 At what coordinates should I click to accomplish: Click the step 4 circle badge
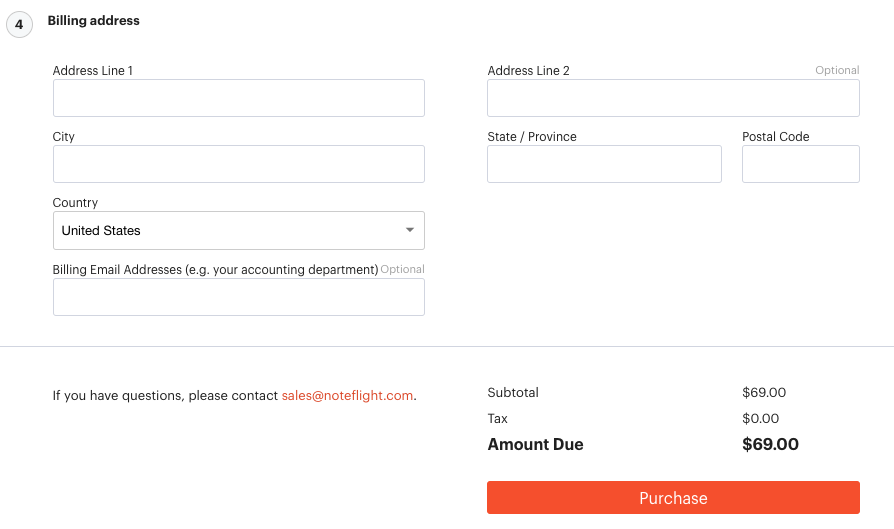click(19, 25)
